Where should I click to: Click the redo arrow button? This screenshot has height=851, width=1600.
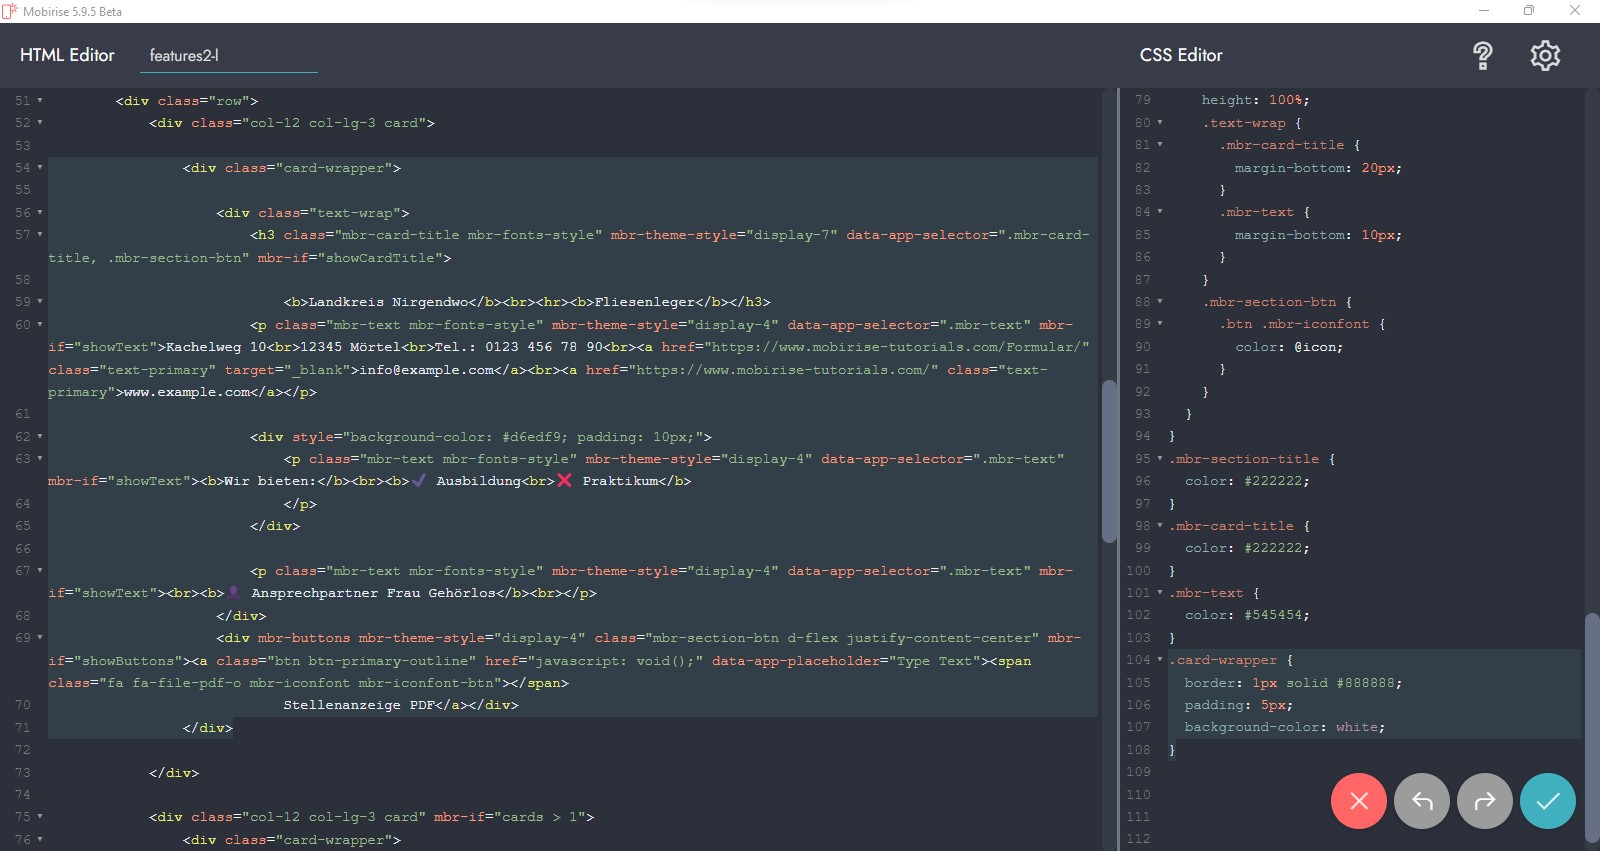coord(1484,801)
